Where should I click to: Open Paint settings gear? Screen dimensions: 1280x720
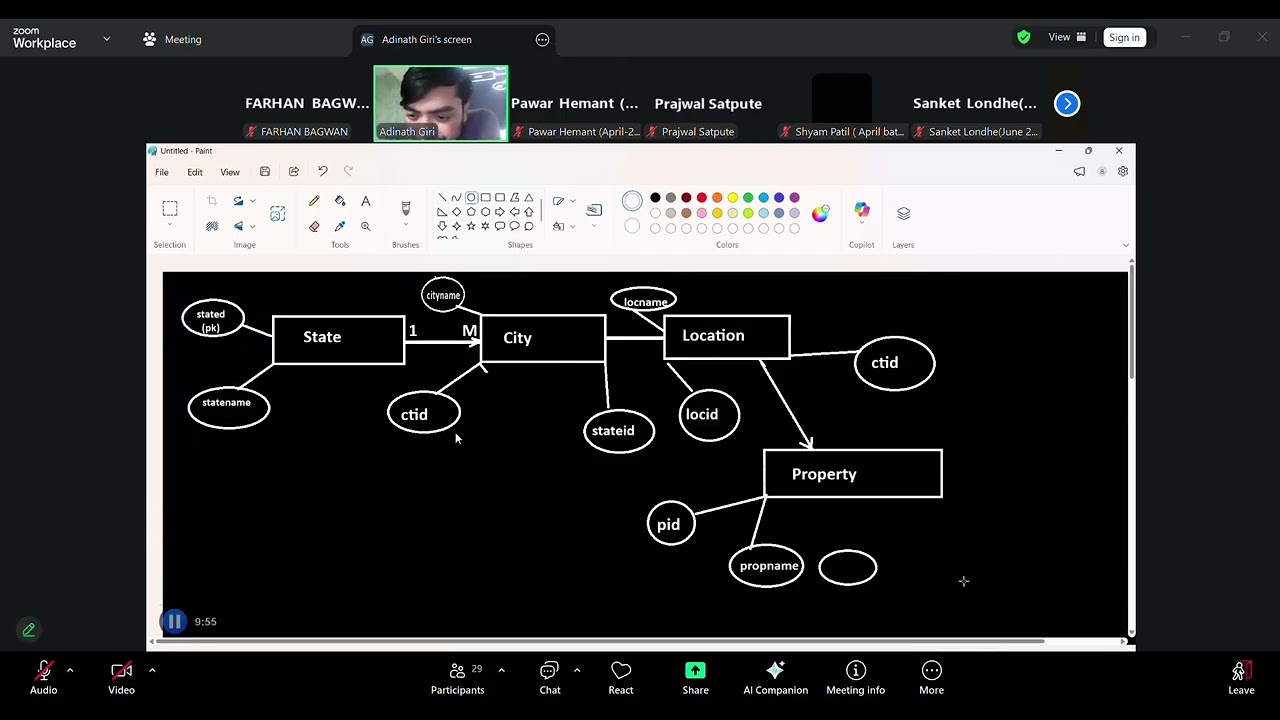[x=1123, y=172]
